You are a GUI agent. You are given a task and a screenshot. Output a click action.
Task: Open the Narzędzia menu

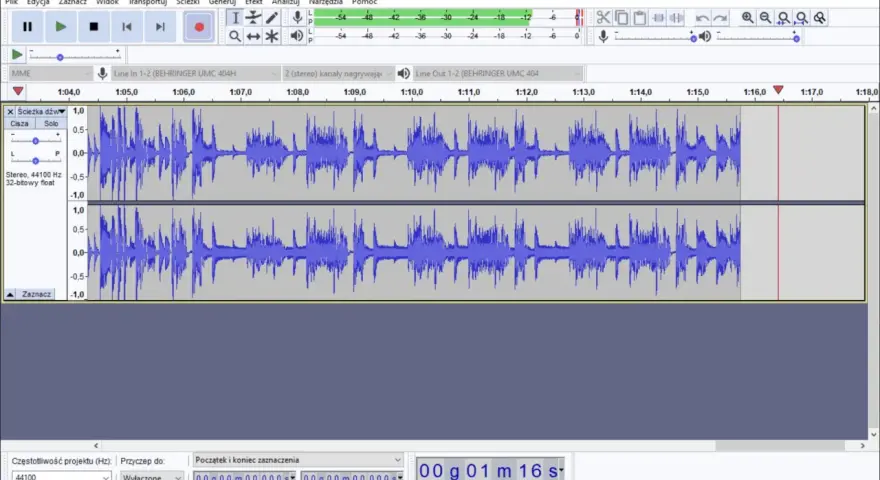[326, 2]
